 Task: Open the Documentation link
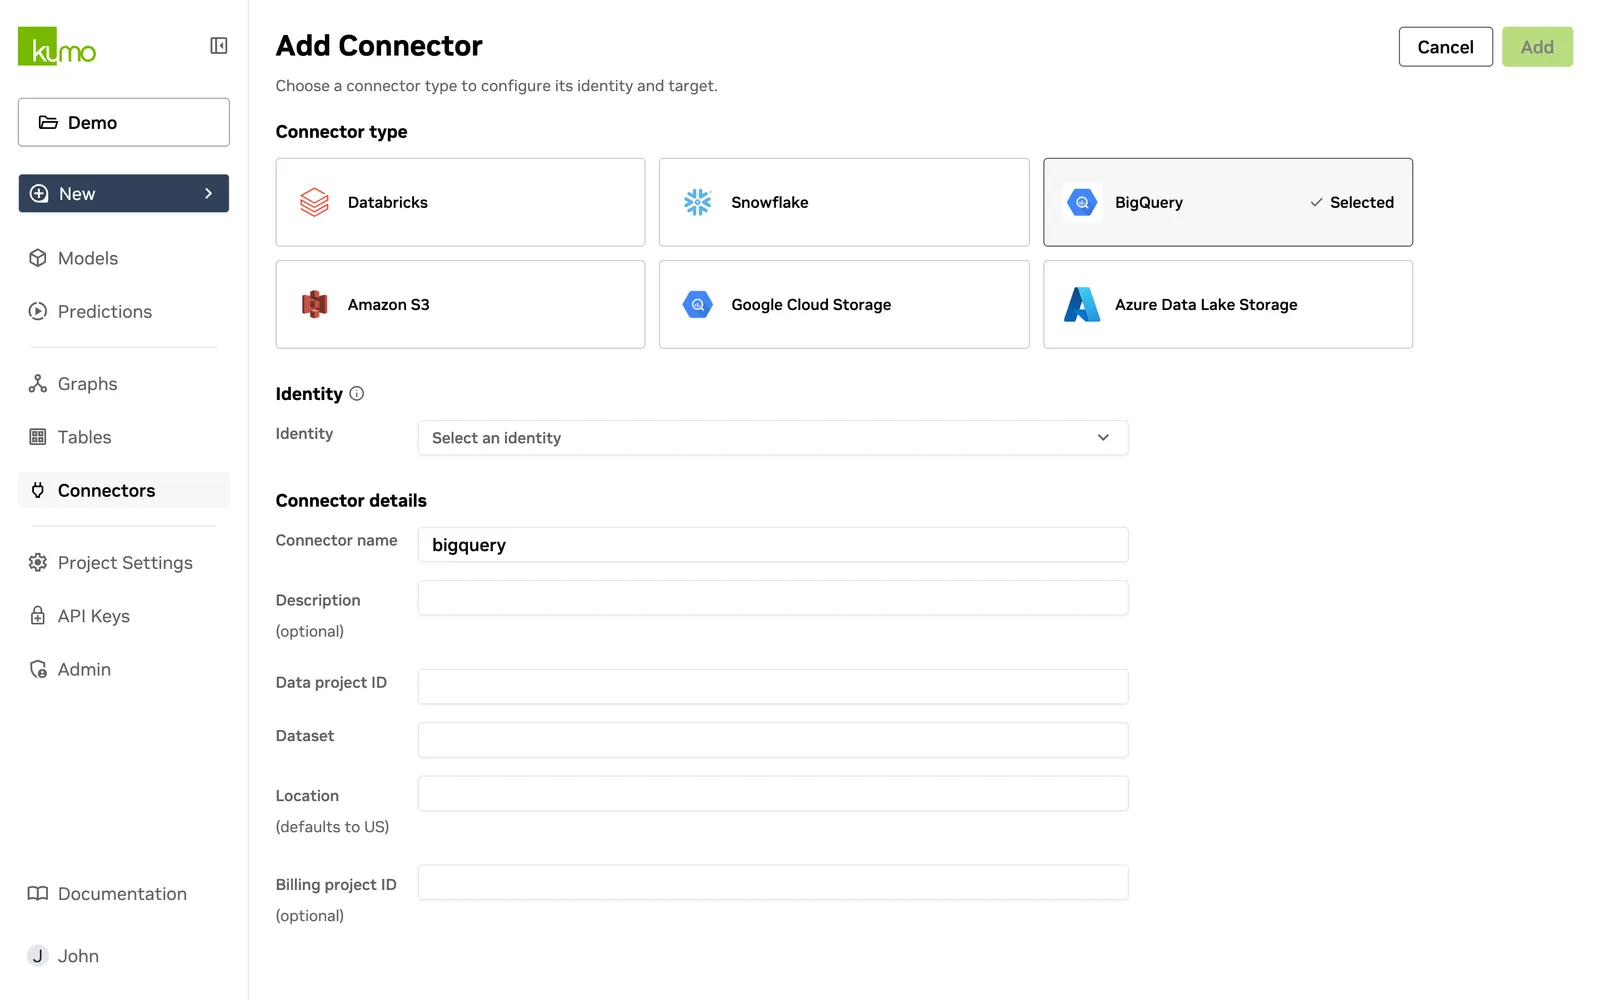124,894
